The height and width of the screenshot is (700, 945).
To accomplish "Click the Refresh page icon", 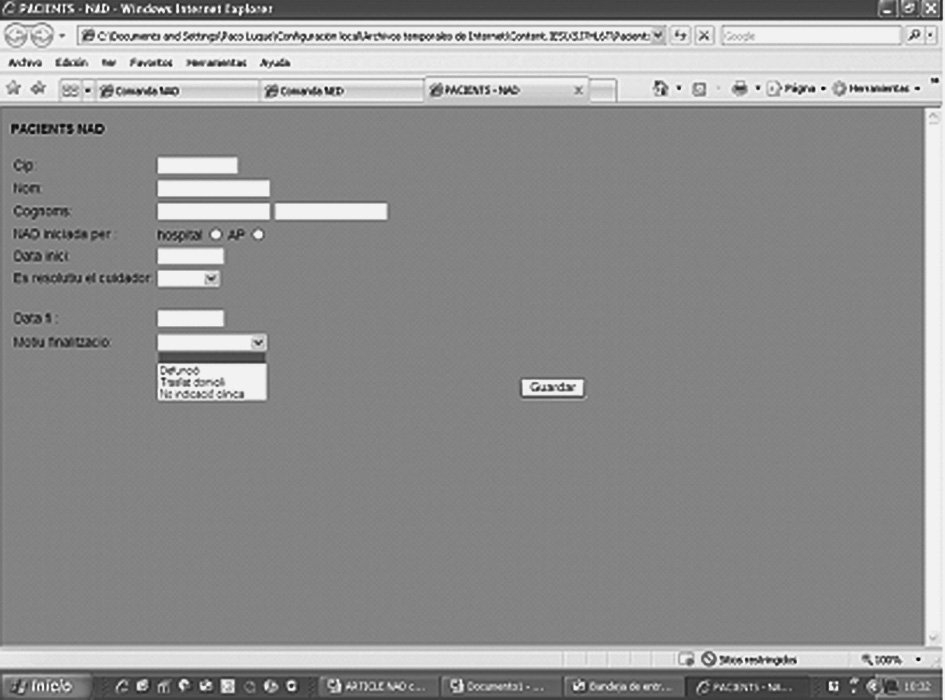I will [x=681, y=35].
